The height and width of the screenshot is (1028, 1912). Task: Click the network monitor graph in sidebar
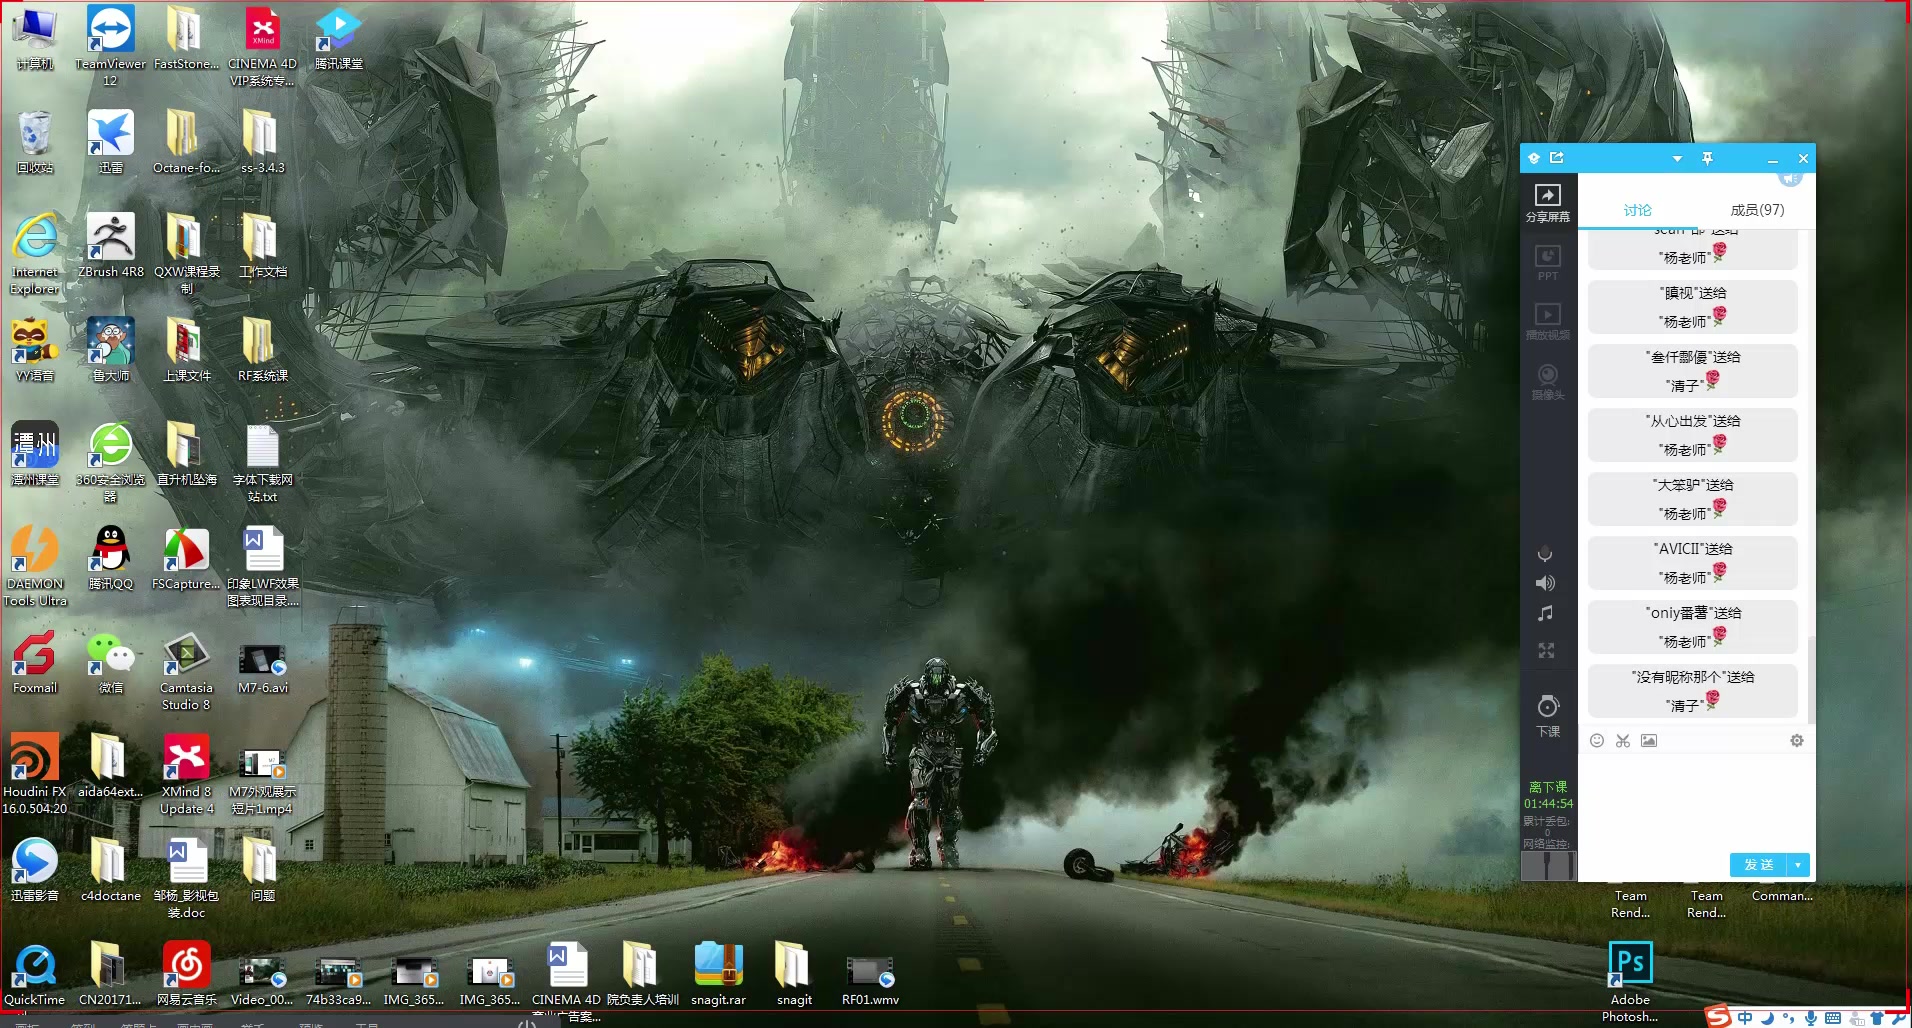coord(1548,865)
